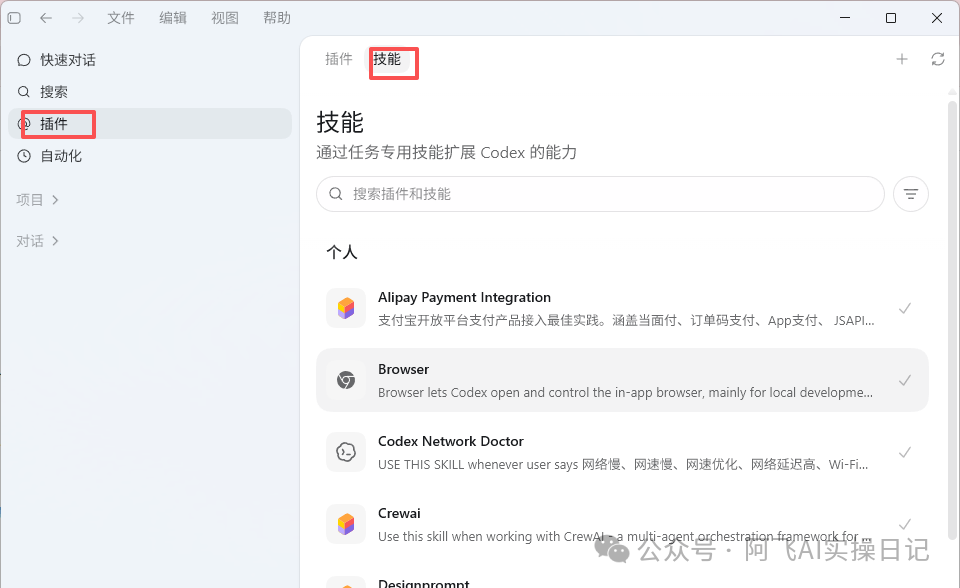Screen dimensions: 960x588
Task: Click the chat bubble icon beside 快速对话
Action: pos(24,60)
